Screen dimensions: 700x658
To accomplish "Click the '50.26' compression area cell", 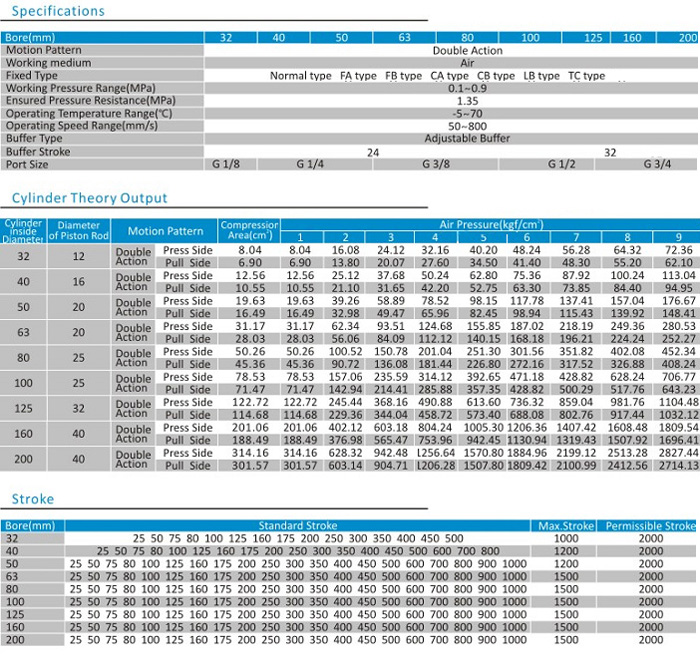I will (x=250, y=352).
